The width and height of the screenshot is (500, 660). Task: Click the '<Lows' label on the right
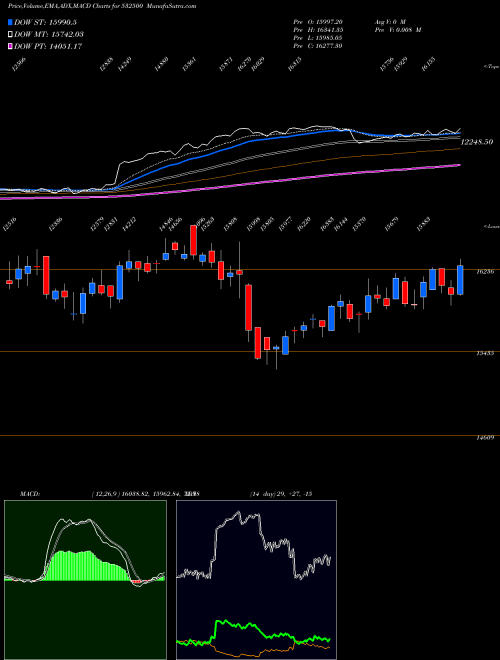(491, 227)
